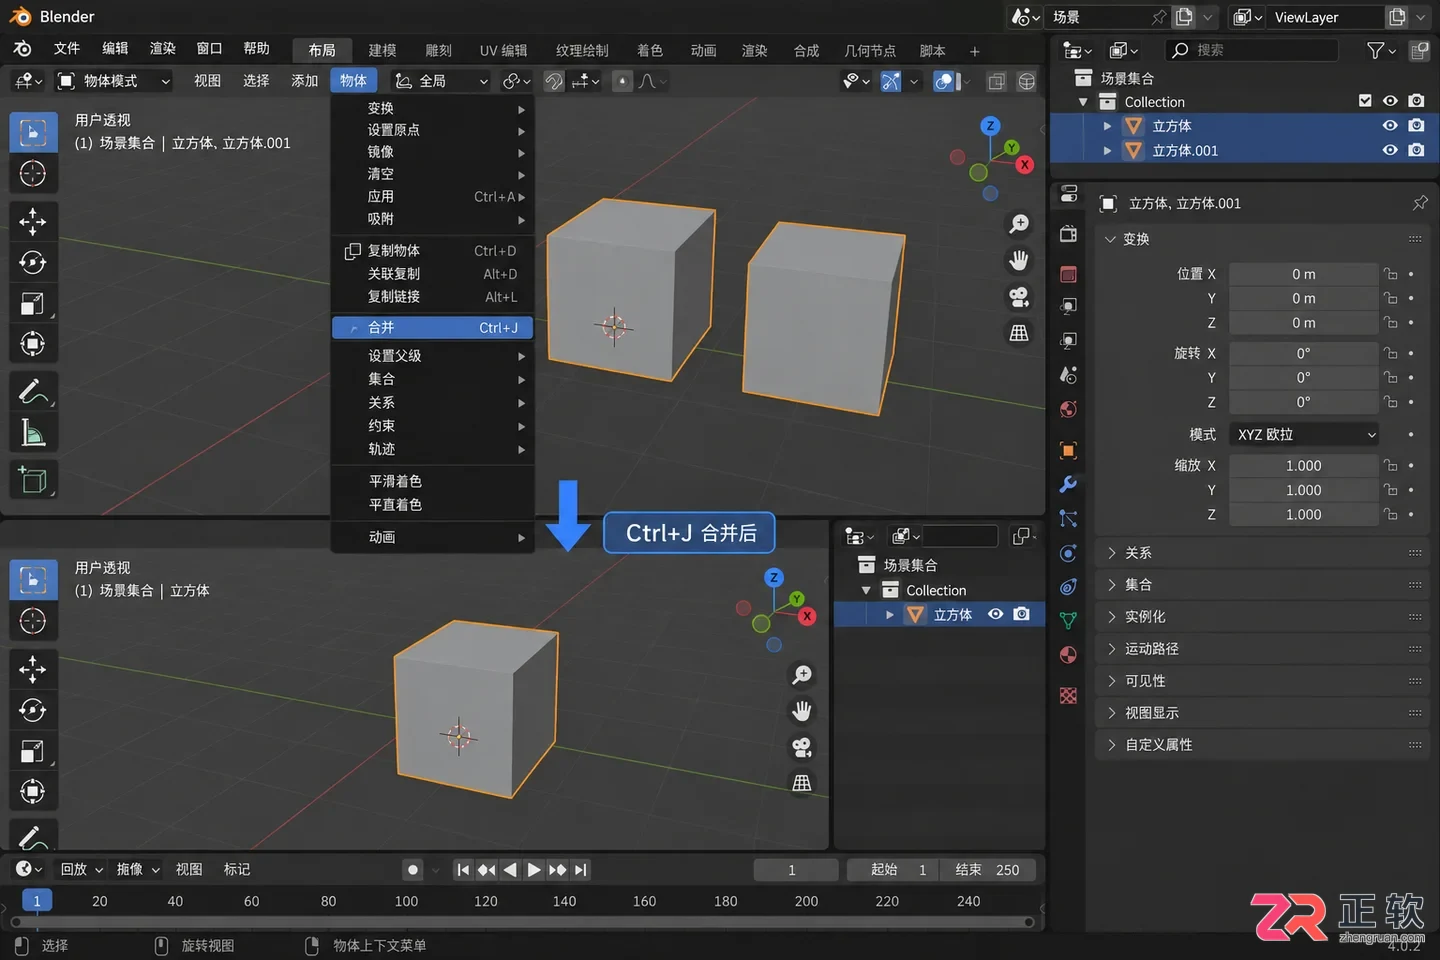Click the pin icon in properties header
The width and height of the screenshot is (1440, 960).
[x=1419, y=203]
